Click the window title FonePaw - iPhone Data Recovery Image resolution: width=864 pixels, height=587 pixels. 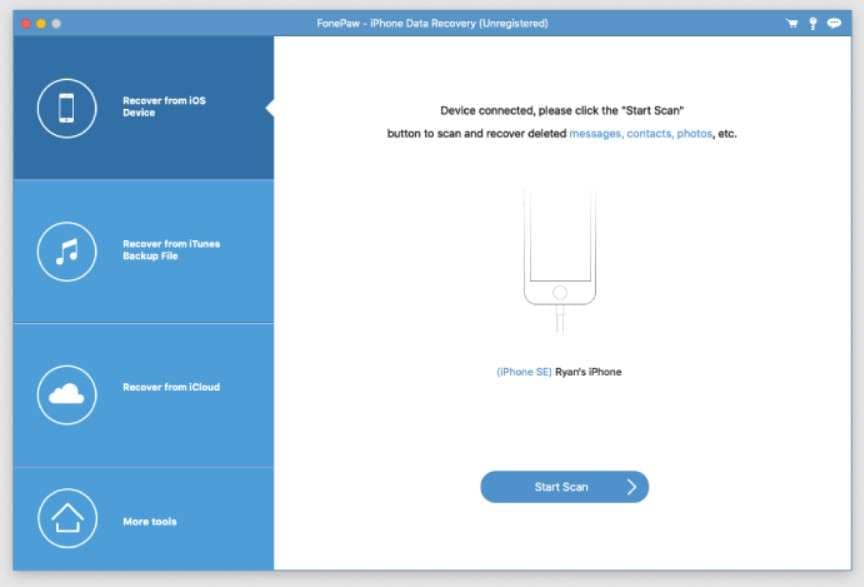click(432, 23)
